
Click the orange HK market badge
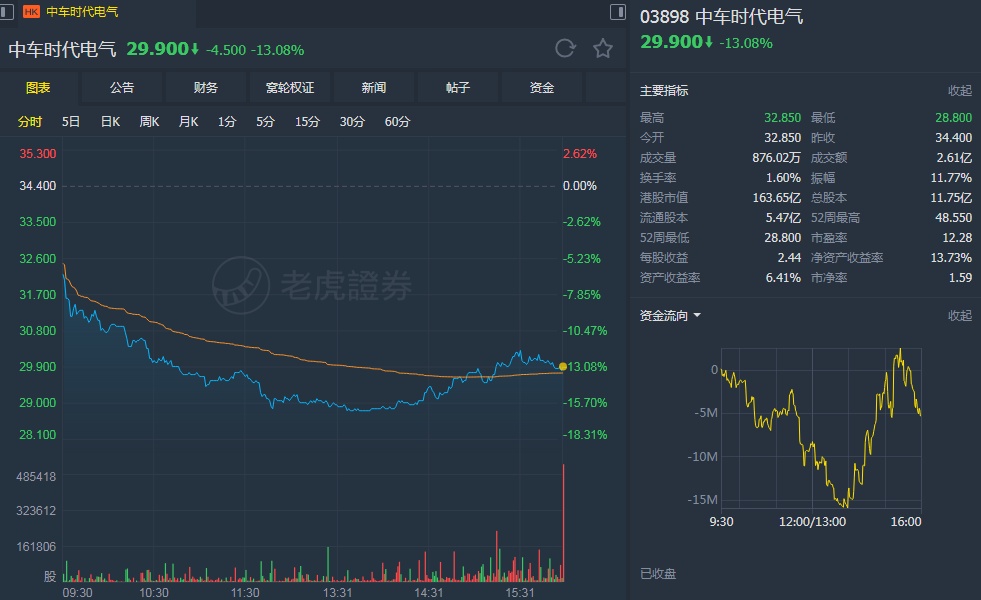[x=31, y=12]
